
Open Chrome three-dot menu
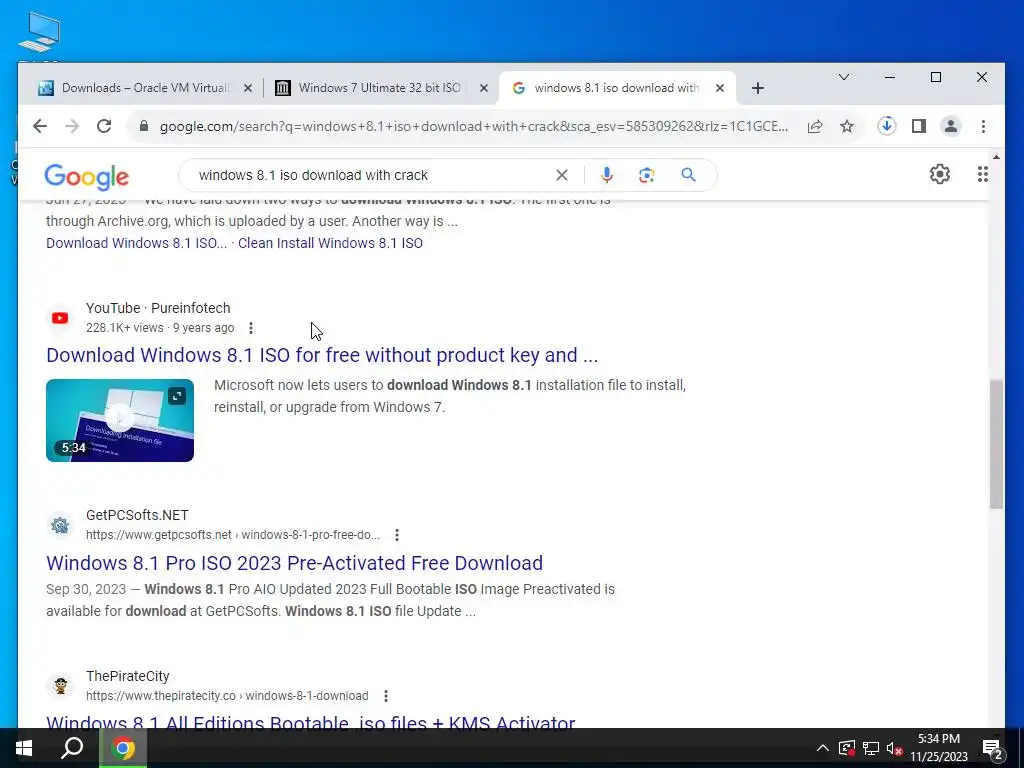983,126
